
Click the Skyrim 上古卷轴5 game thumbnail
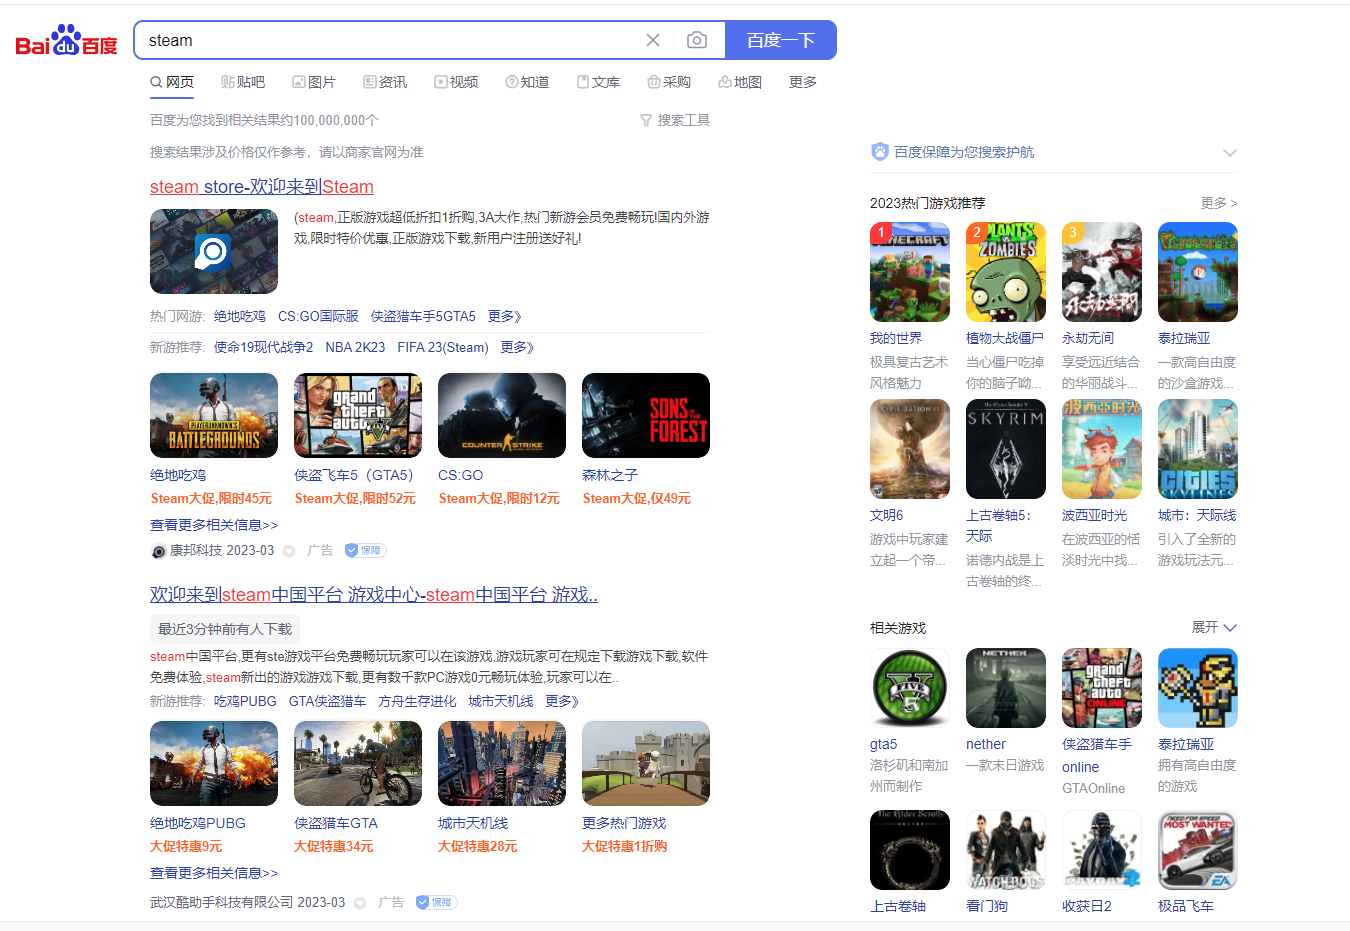[x=1005, y=448]
